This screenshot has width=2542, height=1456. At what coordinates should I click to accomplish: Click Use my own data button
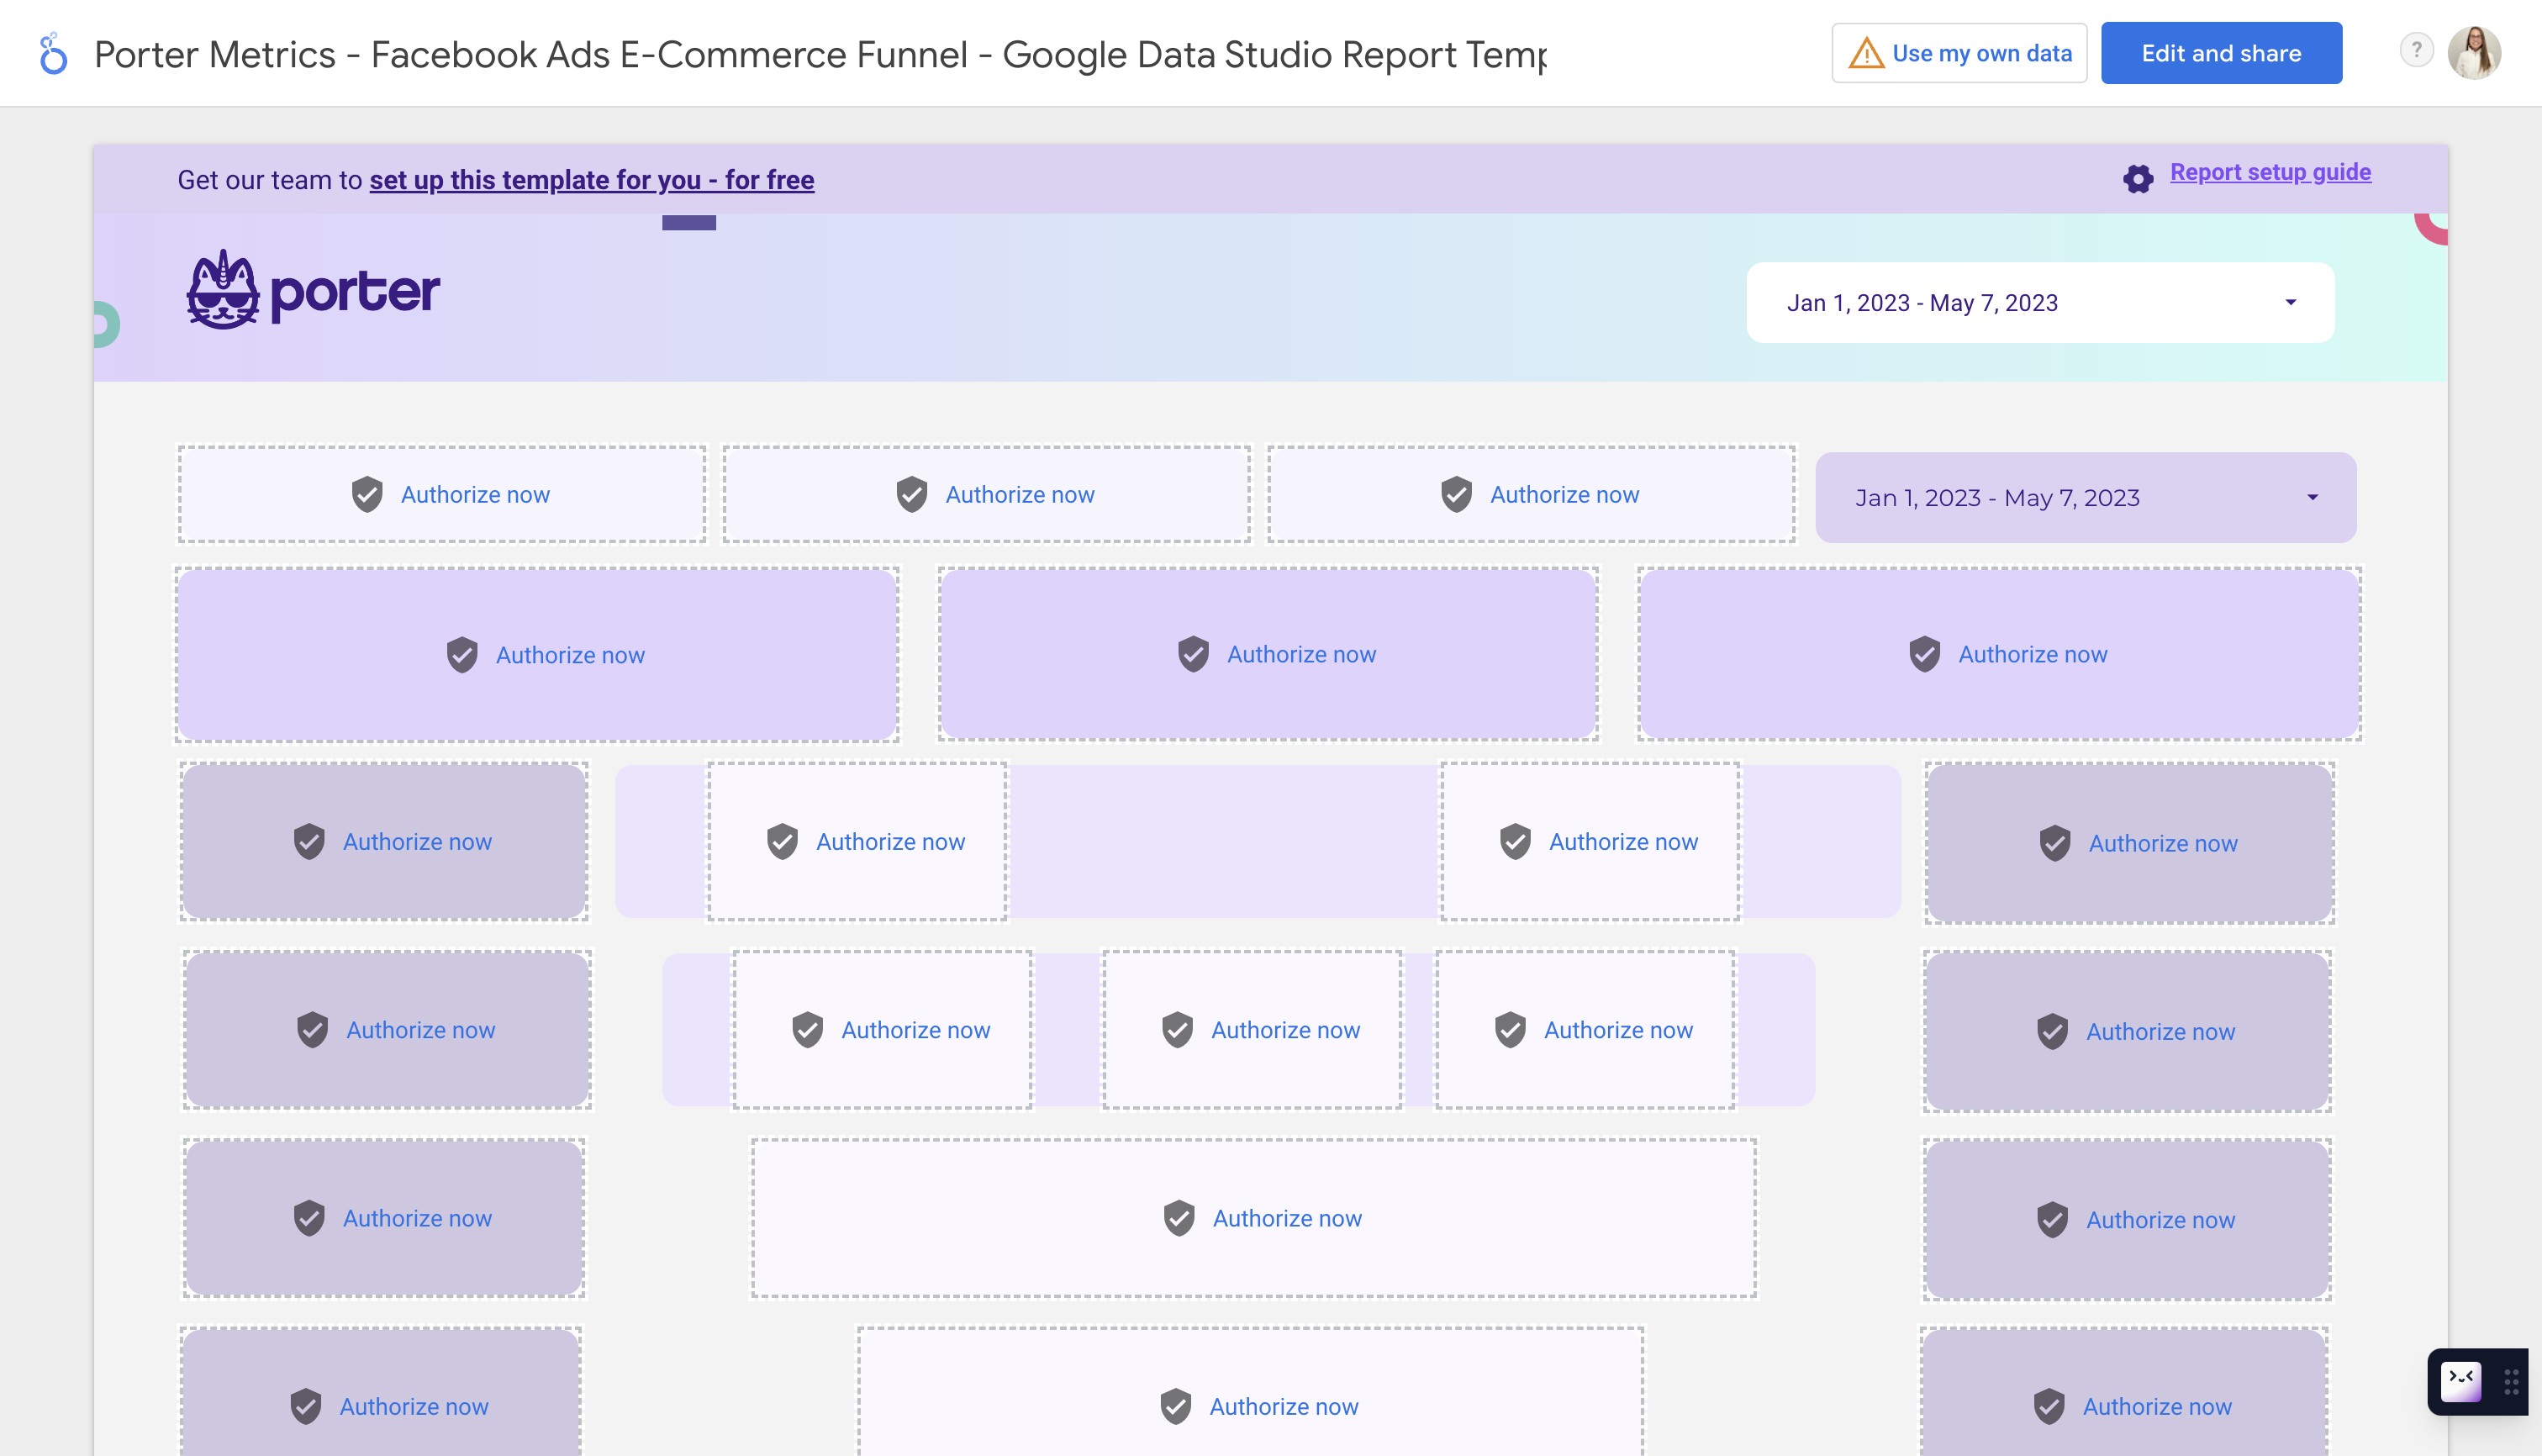click(1959, 53)
